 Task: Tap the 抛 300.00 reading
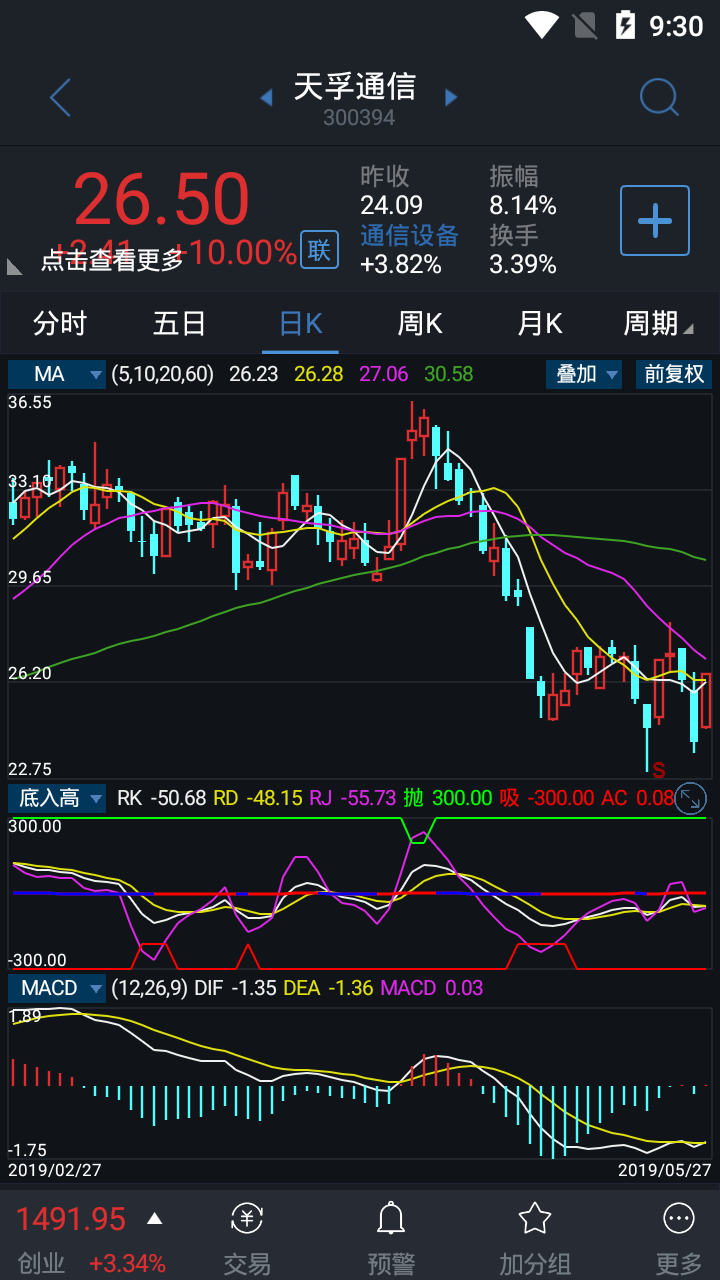point(448,798)
